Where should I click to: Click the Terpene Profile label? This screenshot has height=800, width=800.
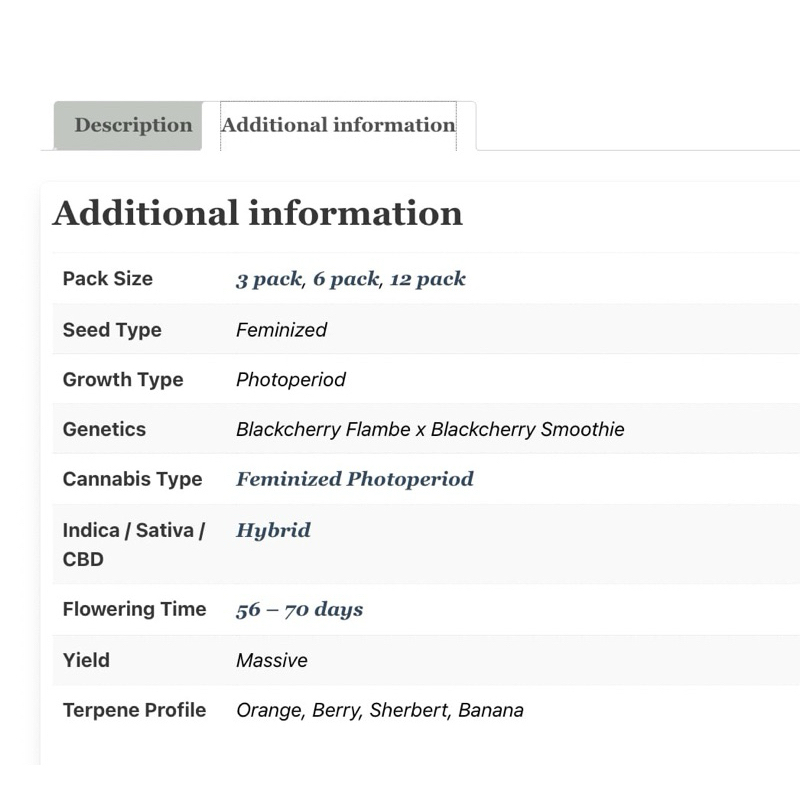pyautogui.click(x=134, y=710)
